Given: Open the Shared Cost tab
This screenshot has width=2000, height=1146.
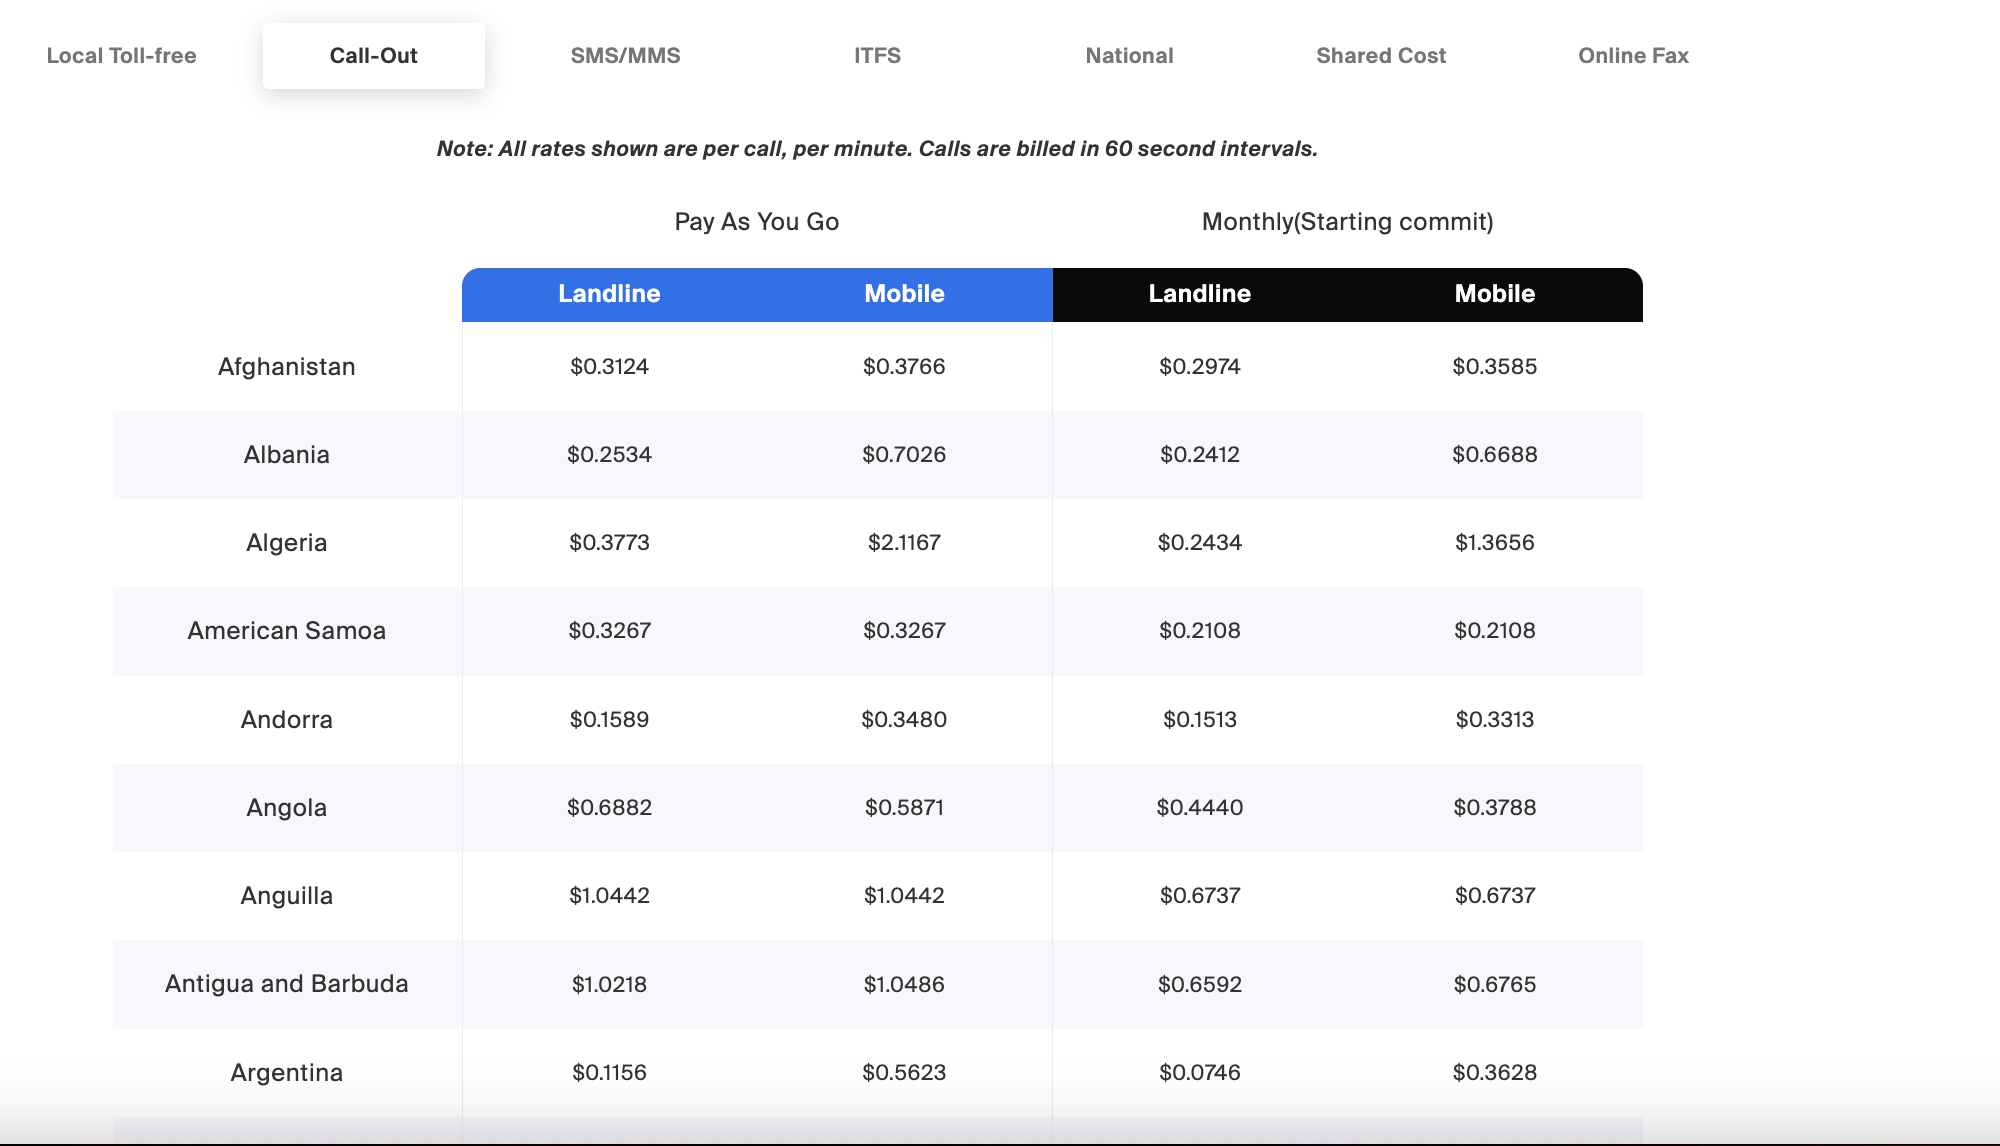Looking at the screenshot, I should pyautogui.click(x=1381, y=56).
